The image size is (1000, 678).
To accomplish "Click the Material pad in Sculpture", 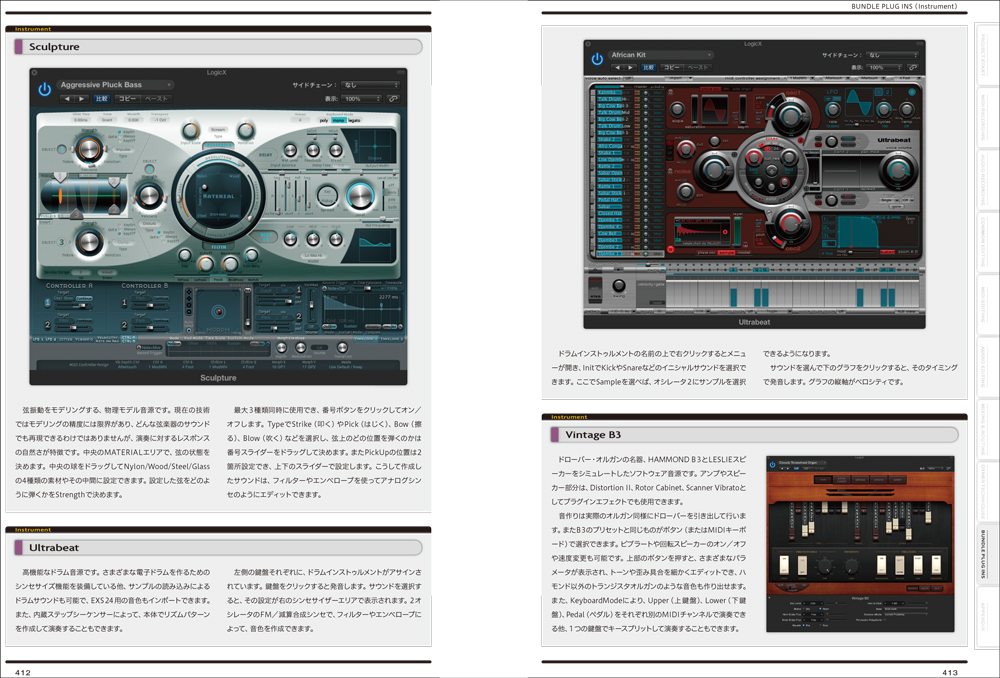I will [x=218, y=196].
